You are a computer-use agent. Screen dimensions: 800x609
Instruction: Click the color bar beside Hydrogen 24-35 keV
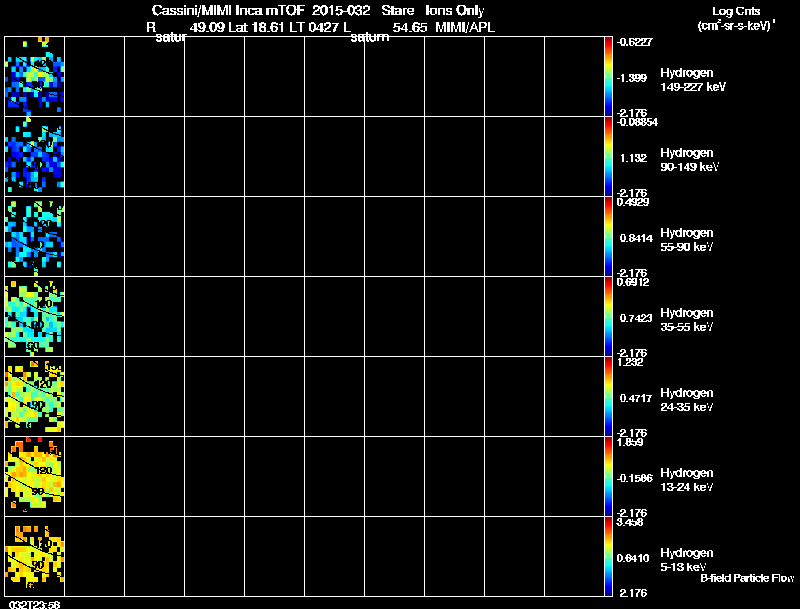[x=608, y=397]
